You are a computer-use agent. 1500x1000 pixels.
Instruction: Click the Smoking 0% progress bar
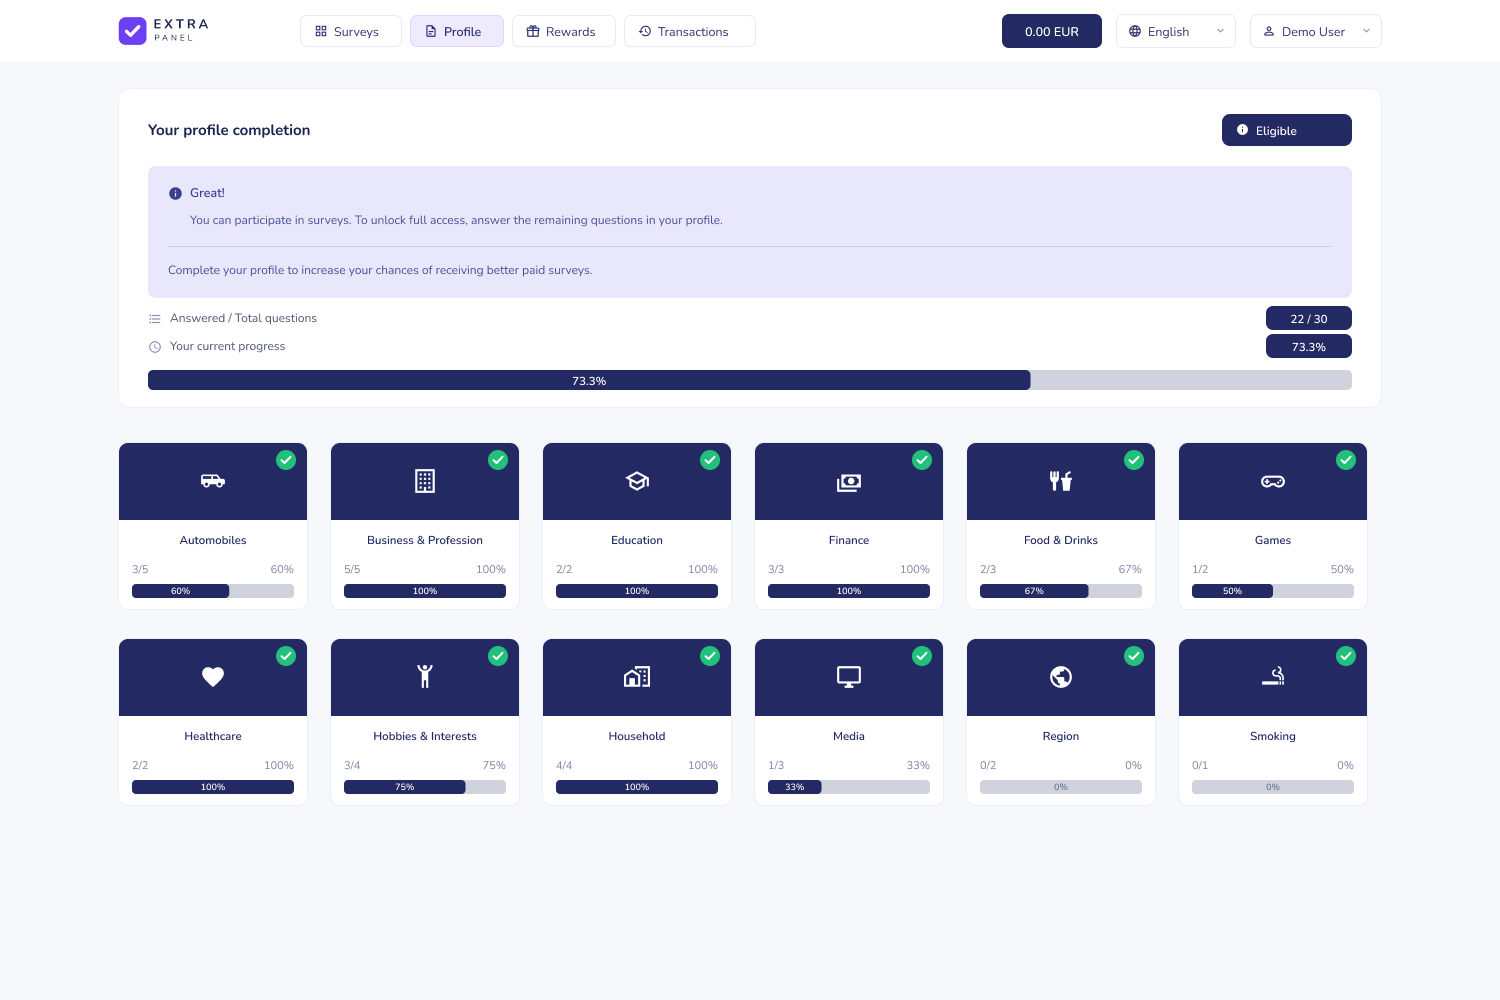pos(1273,787)
